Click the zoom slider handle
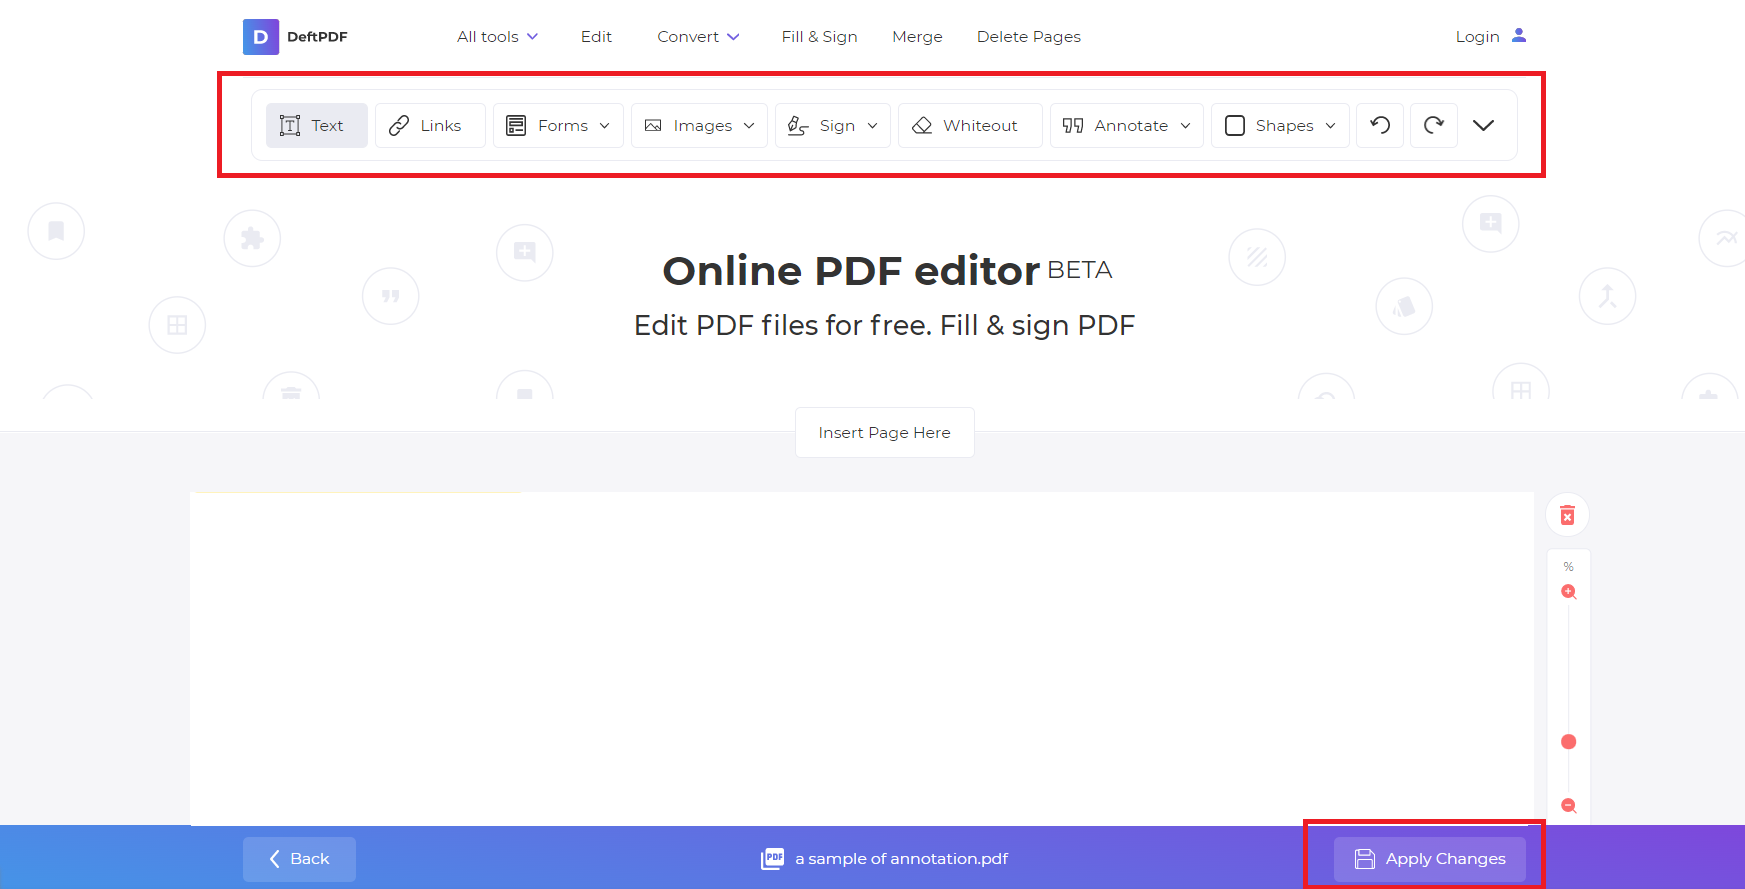The image size is (1745, 889). tap(1569, 742)
